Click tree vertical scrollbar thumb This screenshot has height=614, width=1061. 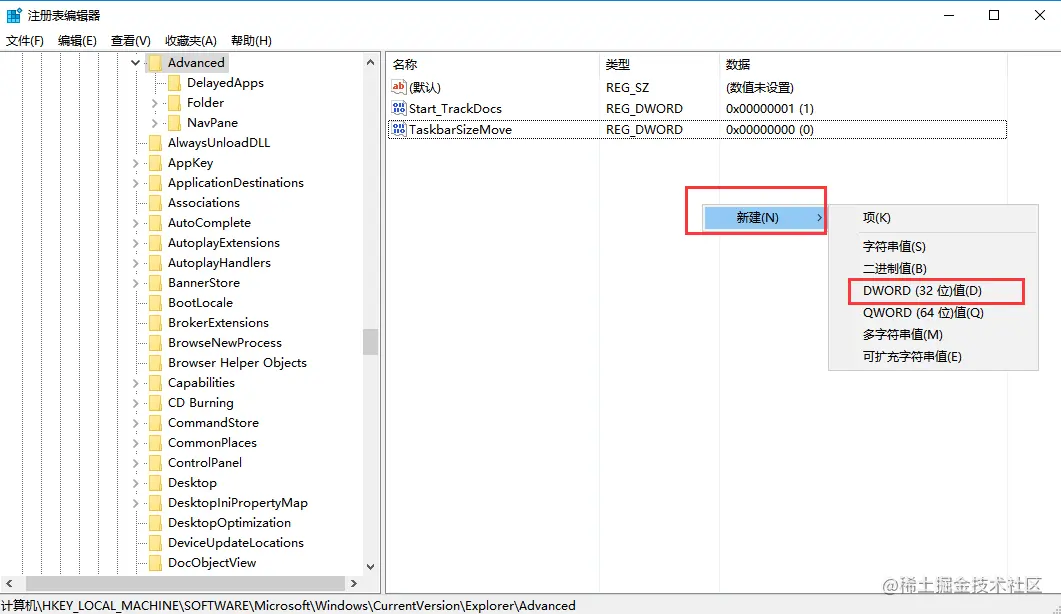point(370,342)
